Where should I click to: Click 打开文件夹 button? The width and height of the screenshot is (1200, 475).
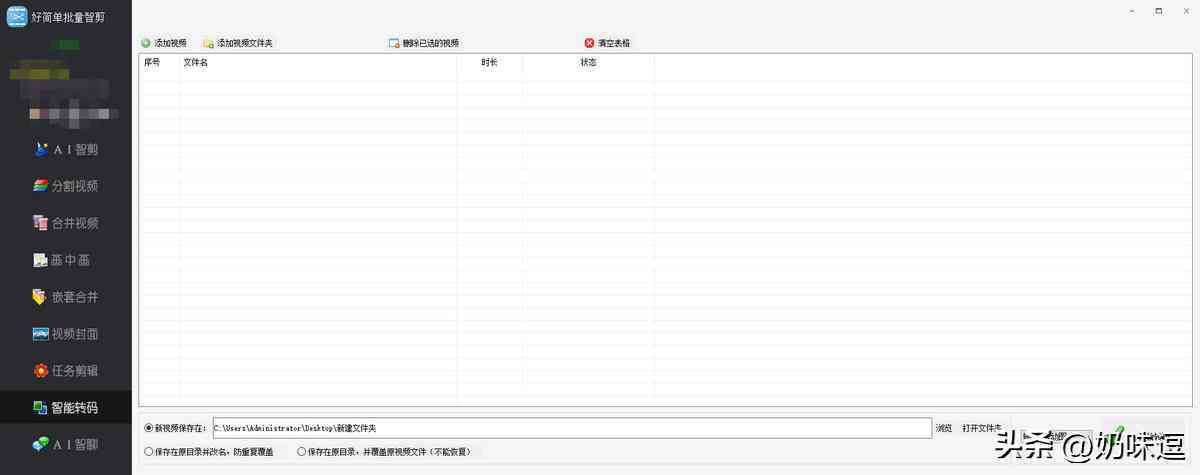[982, 428]
